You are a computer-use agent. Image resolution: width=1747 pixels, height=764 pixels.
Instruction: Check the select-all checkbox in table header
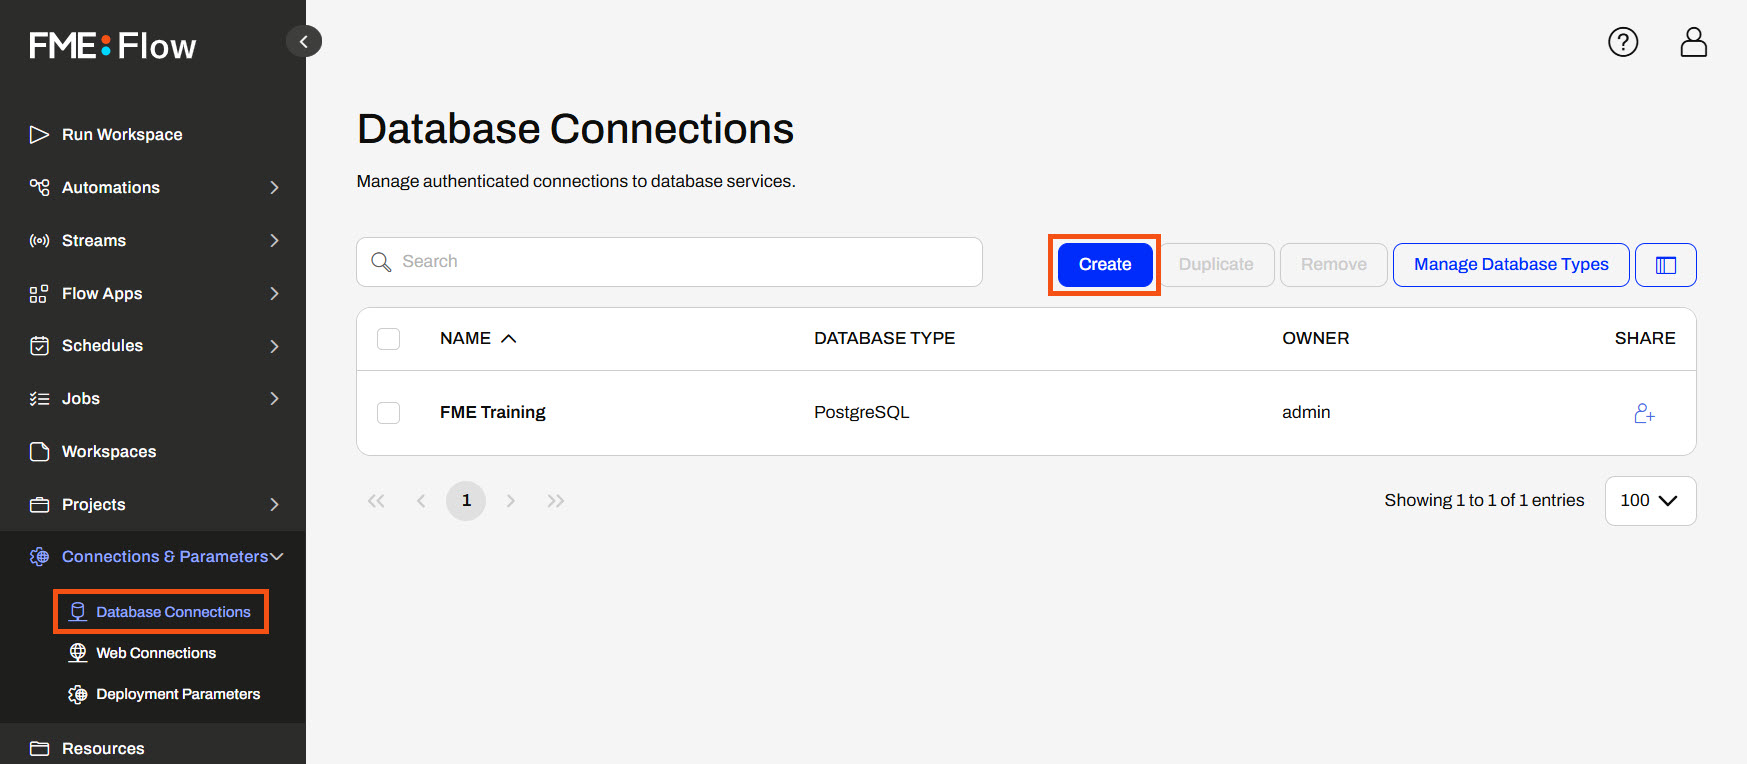pos(388,339)
